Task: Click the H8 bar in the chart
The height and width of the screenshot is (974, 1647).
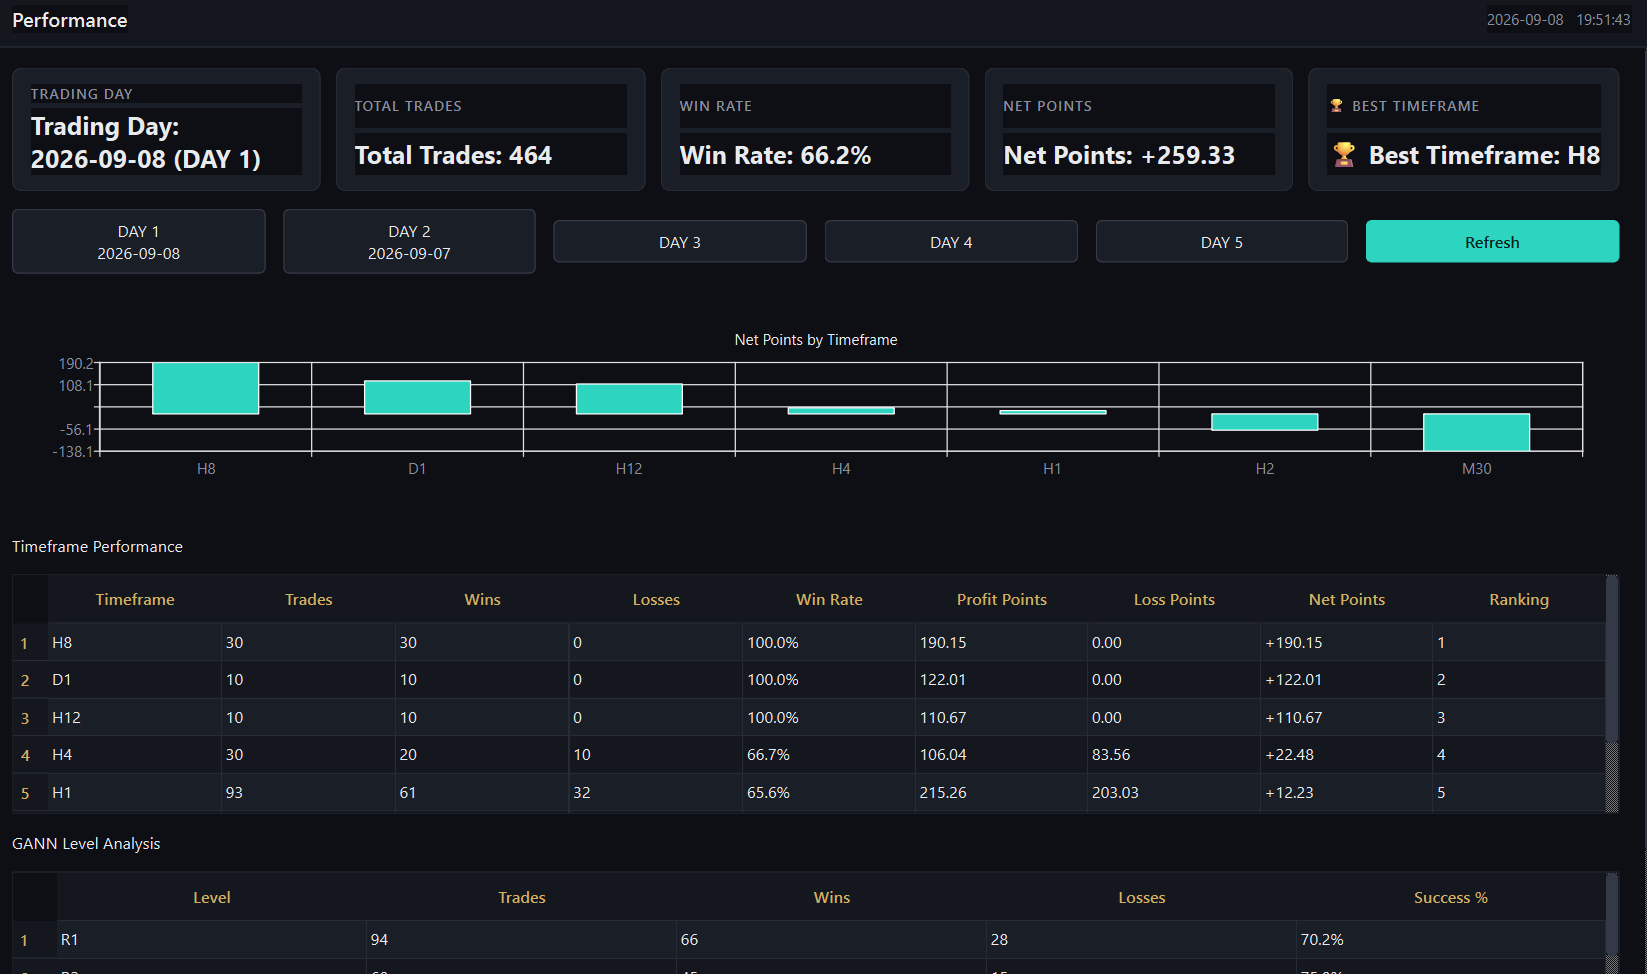Action: [206, 388]
